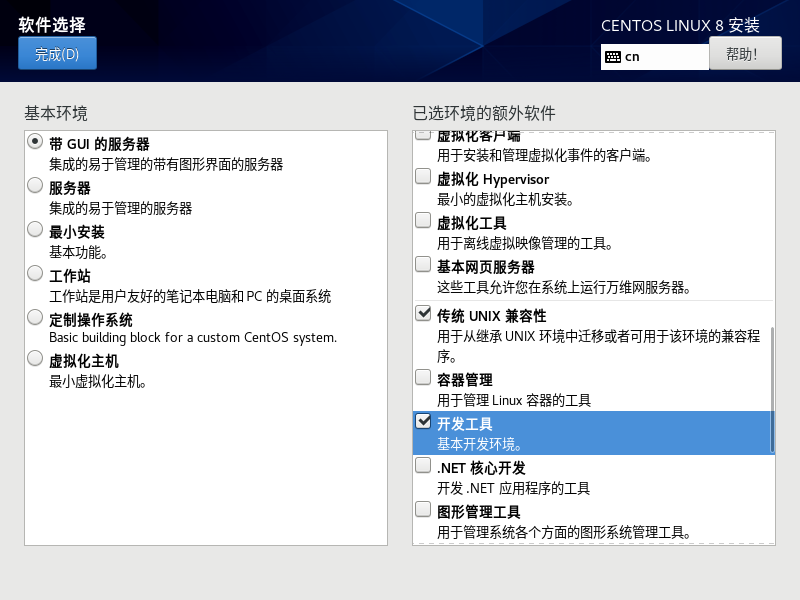Choose the 虚拟化主机 radio option

point(35,358)
